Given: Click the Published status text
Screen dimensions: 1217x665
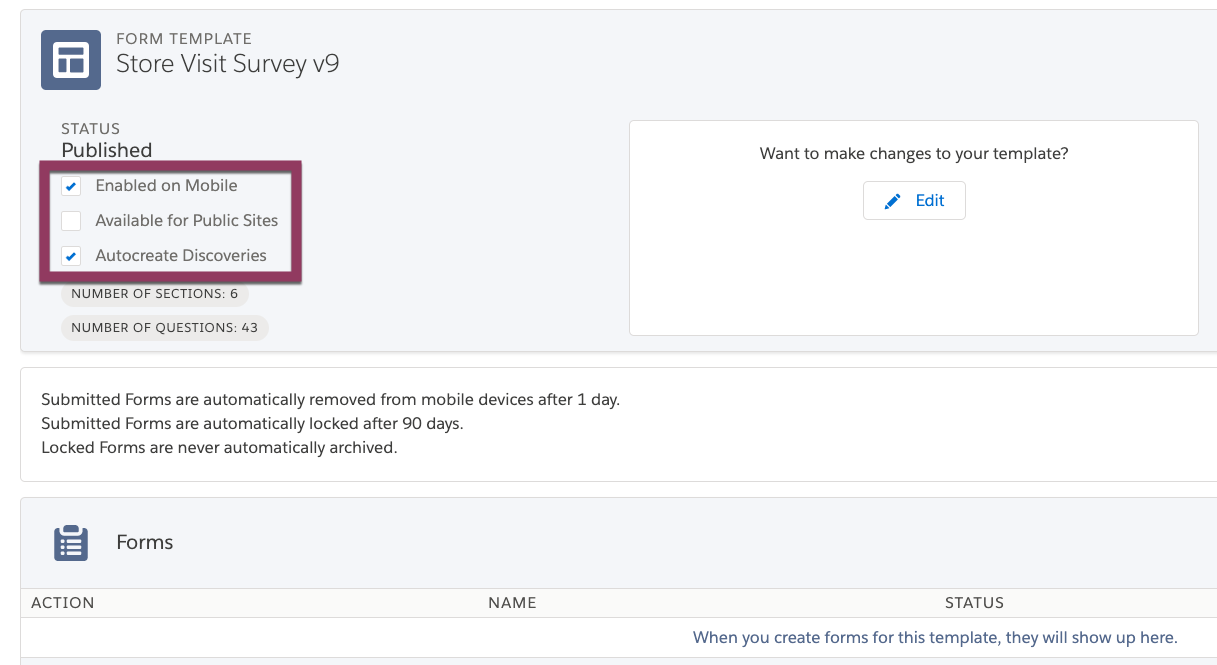Looking at the screenshot, I should [x=107, y=150].
